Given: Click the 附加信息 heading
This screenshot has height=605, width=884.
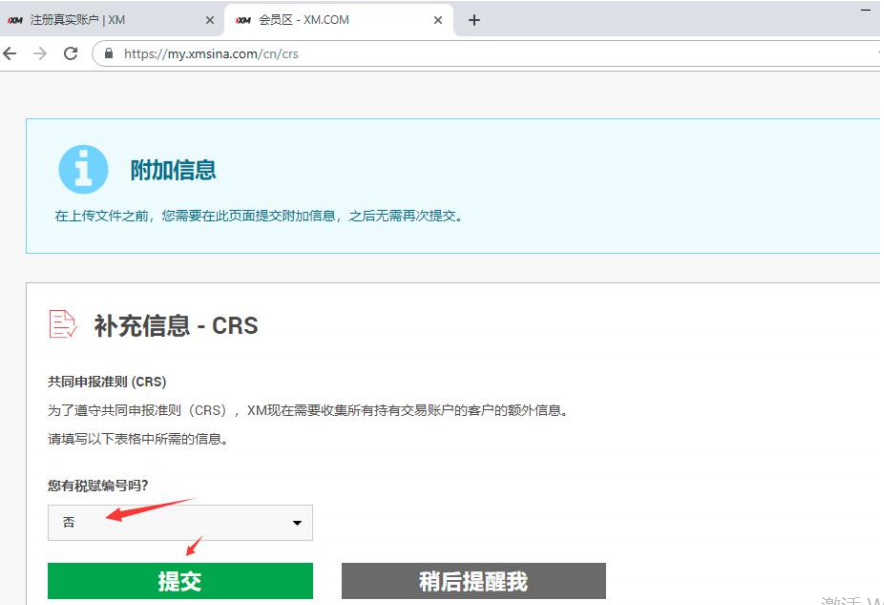Looking at the screenshot, I should (x=173, y=170).
